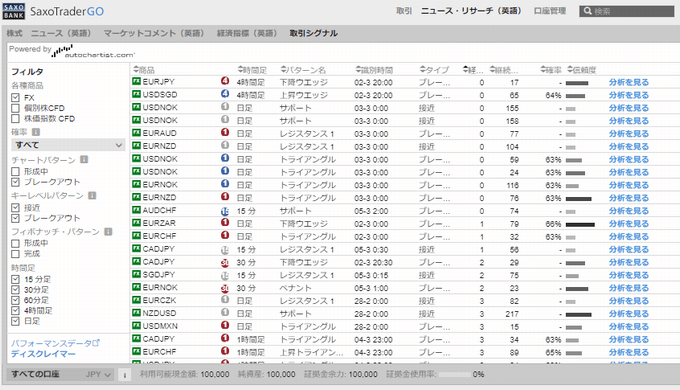Click the 検索 search input field
Screen dimensions: 680x390
(x=627, y=11)
